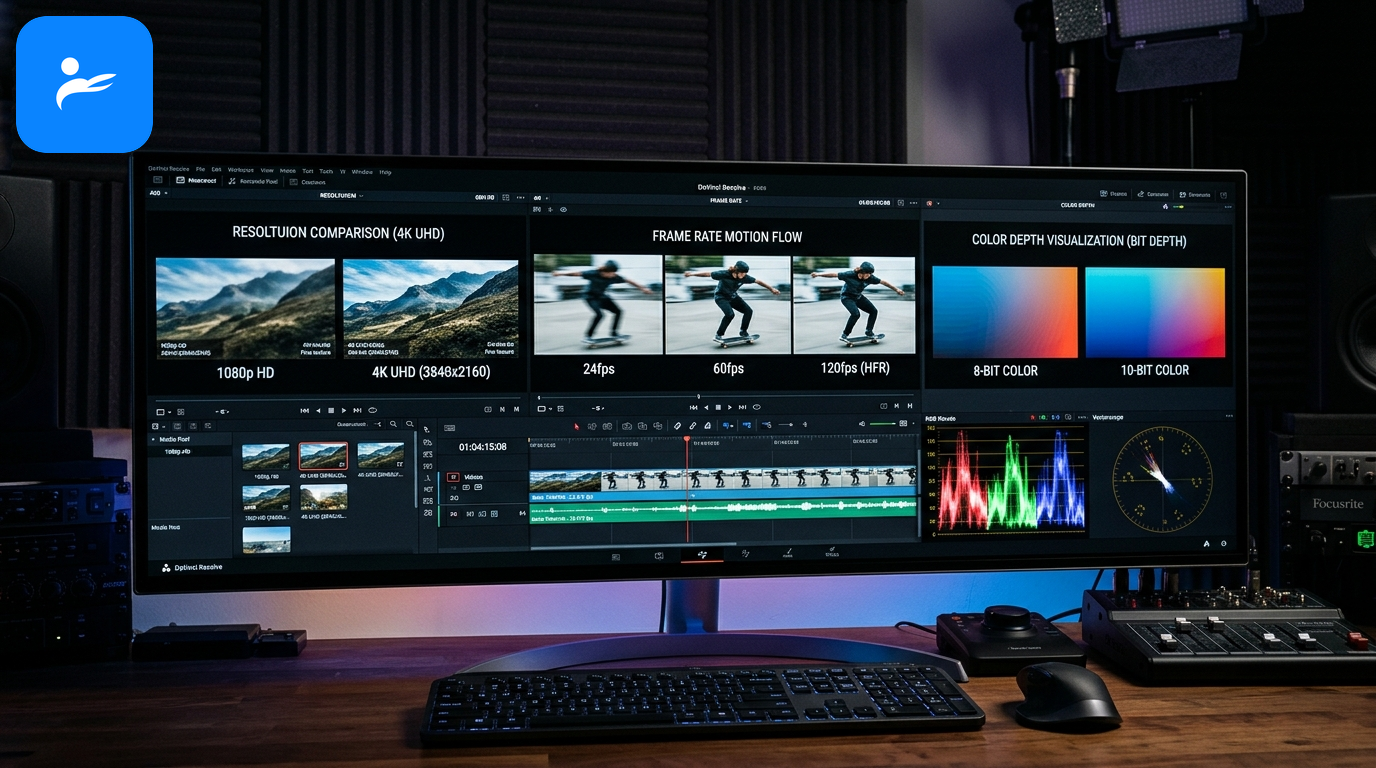Viewport: 1376px width, 768px height.
Task: Toggle loop playback in the Frame Rate Motion Flow viewer
Action: [x=756, y=407]
